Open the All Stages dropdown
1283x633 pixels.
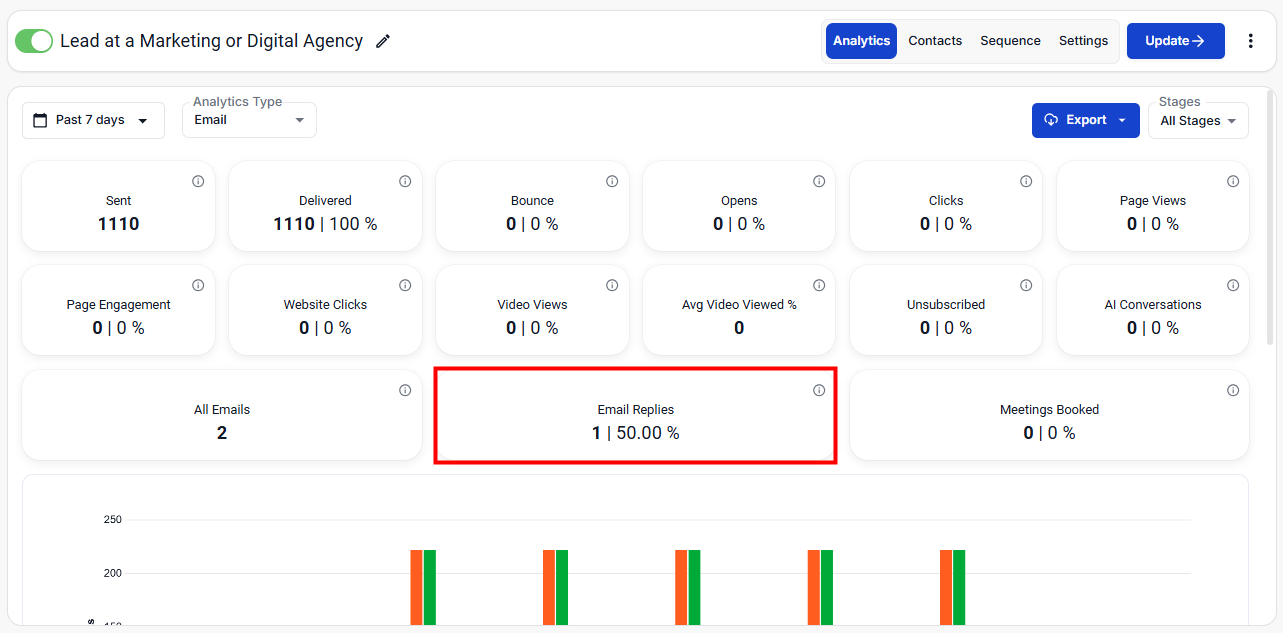(x=1198, y=121)
